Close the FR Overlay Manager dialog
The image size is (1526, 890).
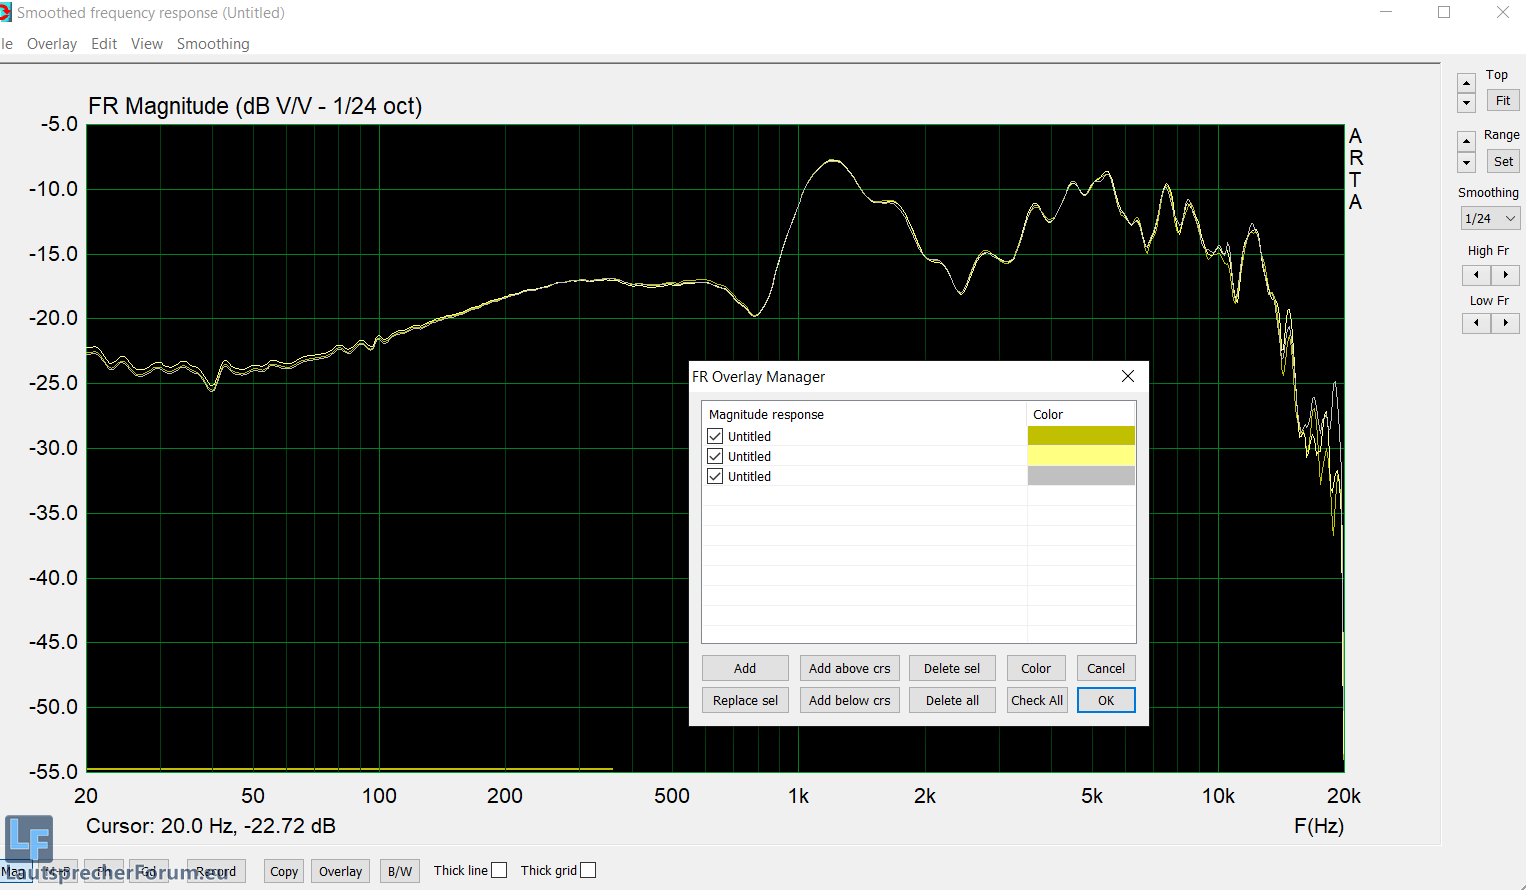[x=1127, y=376]
